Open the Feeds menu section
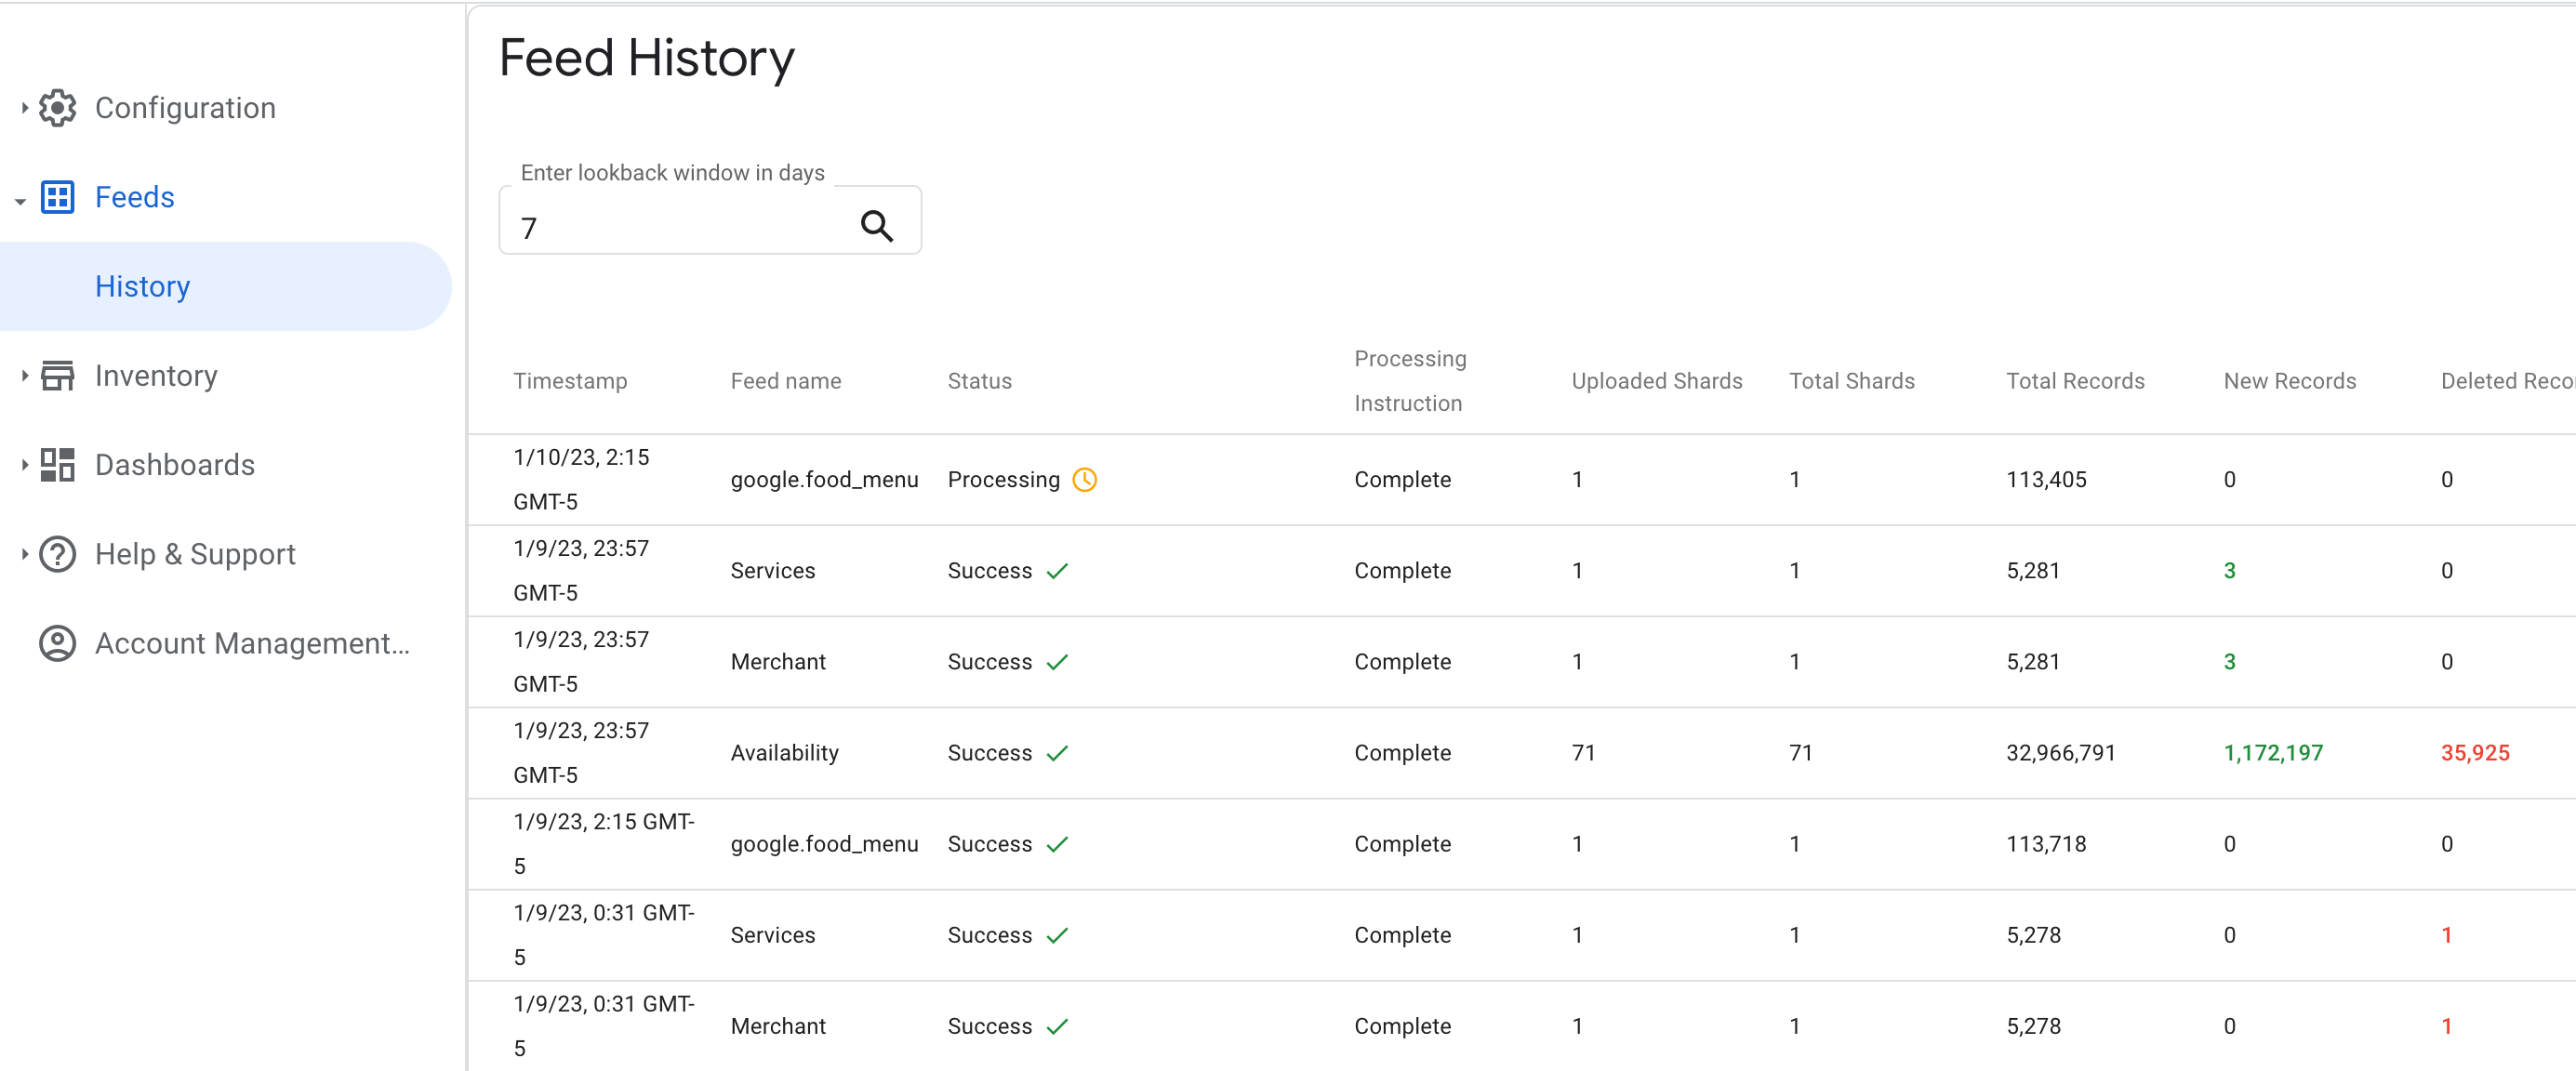2576x1071 pixels. point(135,197)
